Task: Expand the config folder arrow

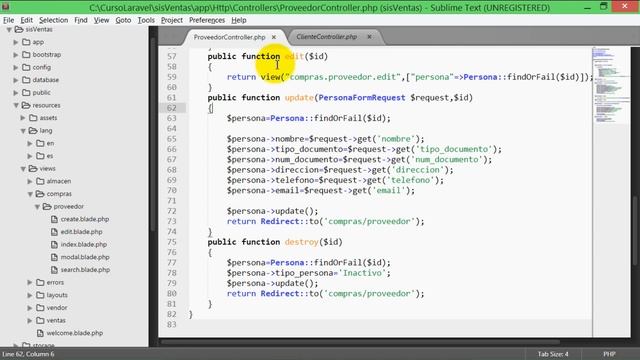Action: (16, 67)
